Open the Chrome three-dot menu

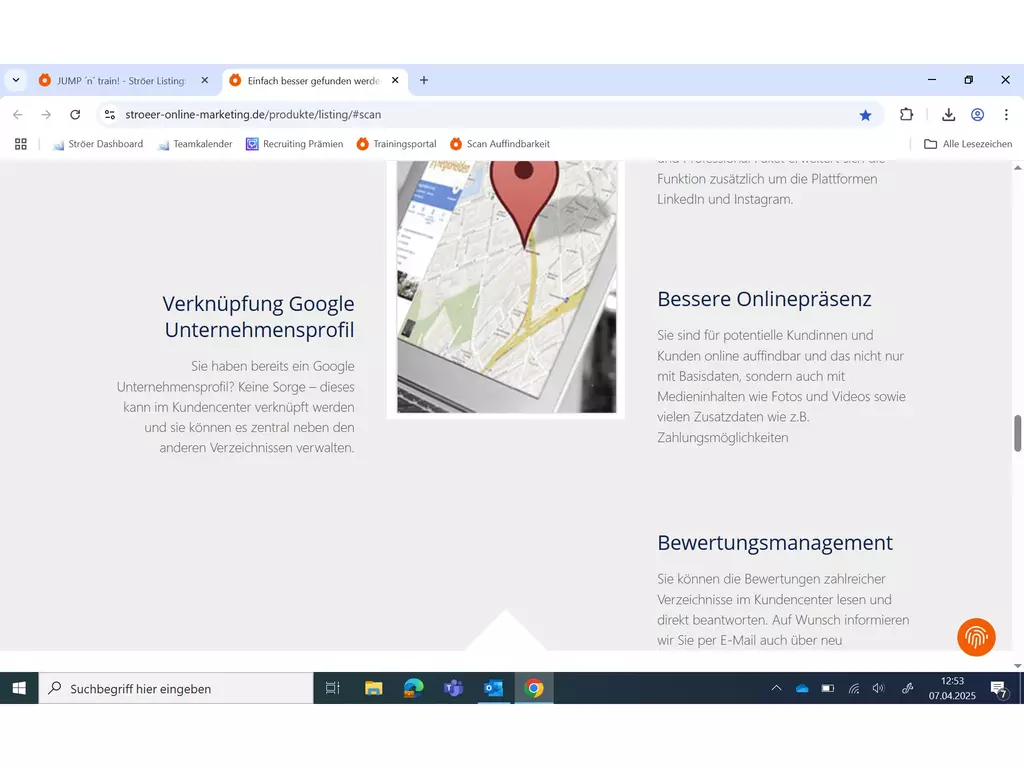(x=1006, y=115)
